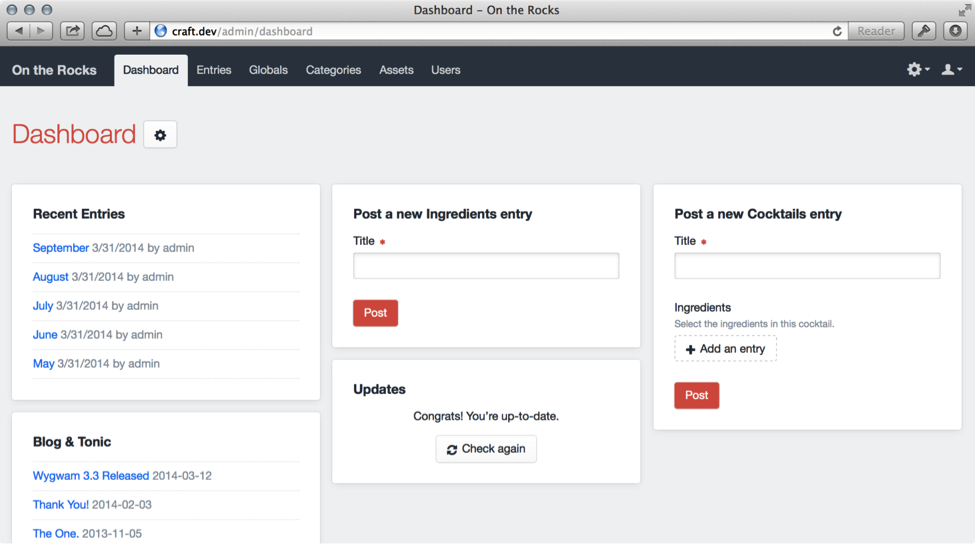This screenshot has height=544, width=975.
Task: Go back using the browser back arrow
Action: point(19,30)
